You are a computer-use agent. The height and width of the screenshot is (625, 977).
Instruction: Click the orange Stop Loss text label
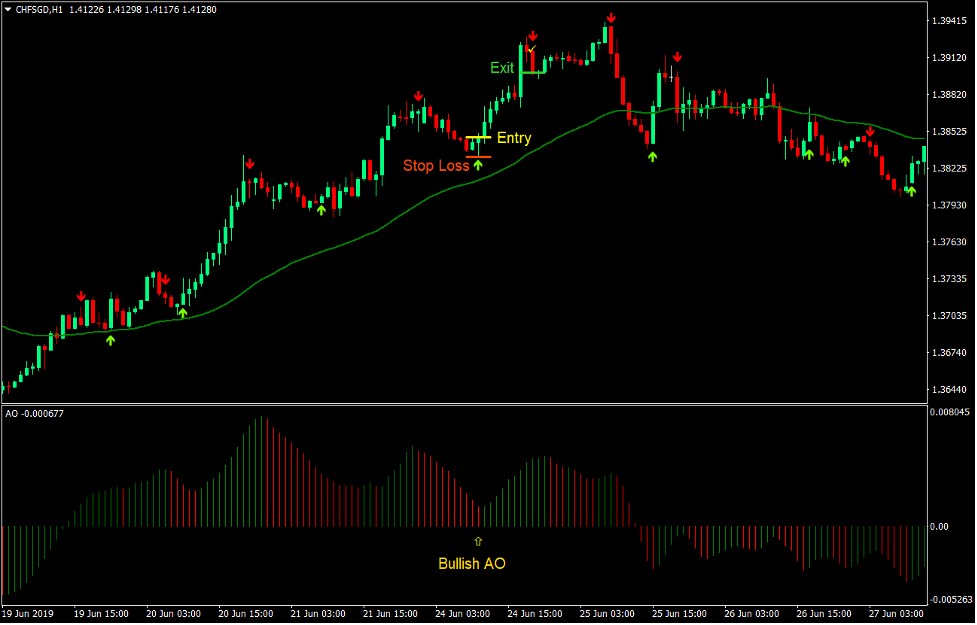(436, 165)
